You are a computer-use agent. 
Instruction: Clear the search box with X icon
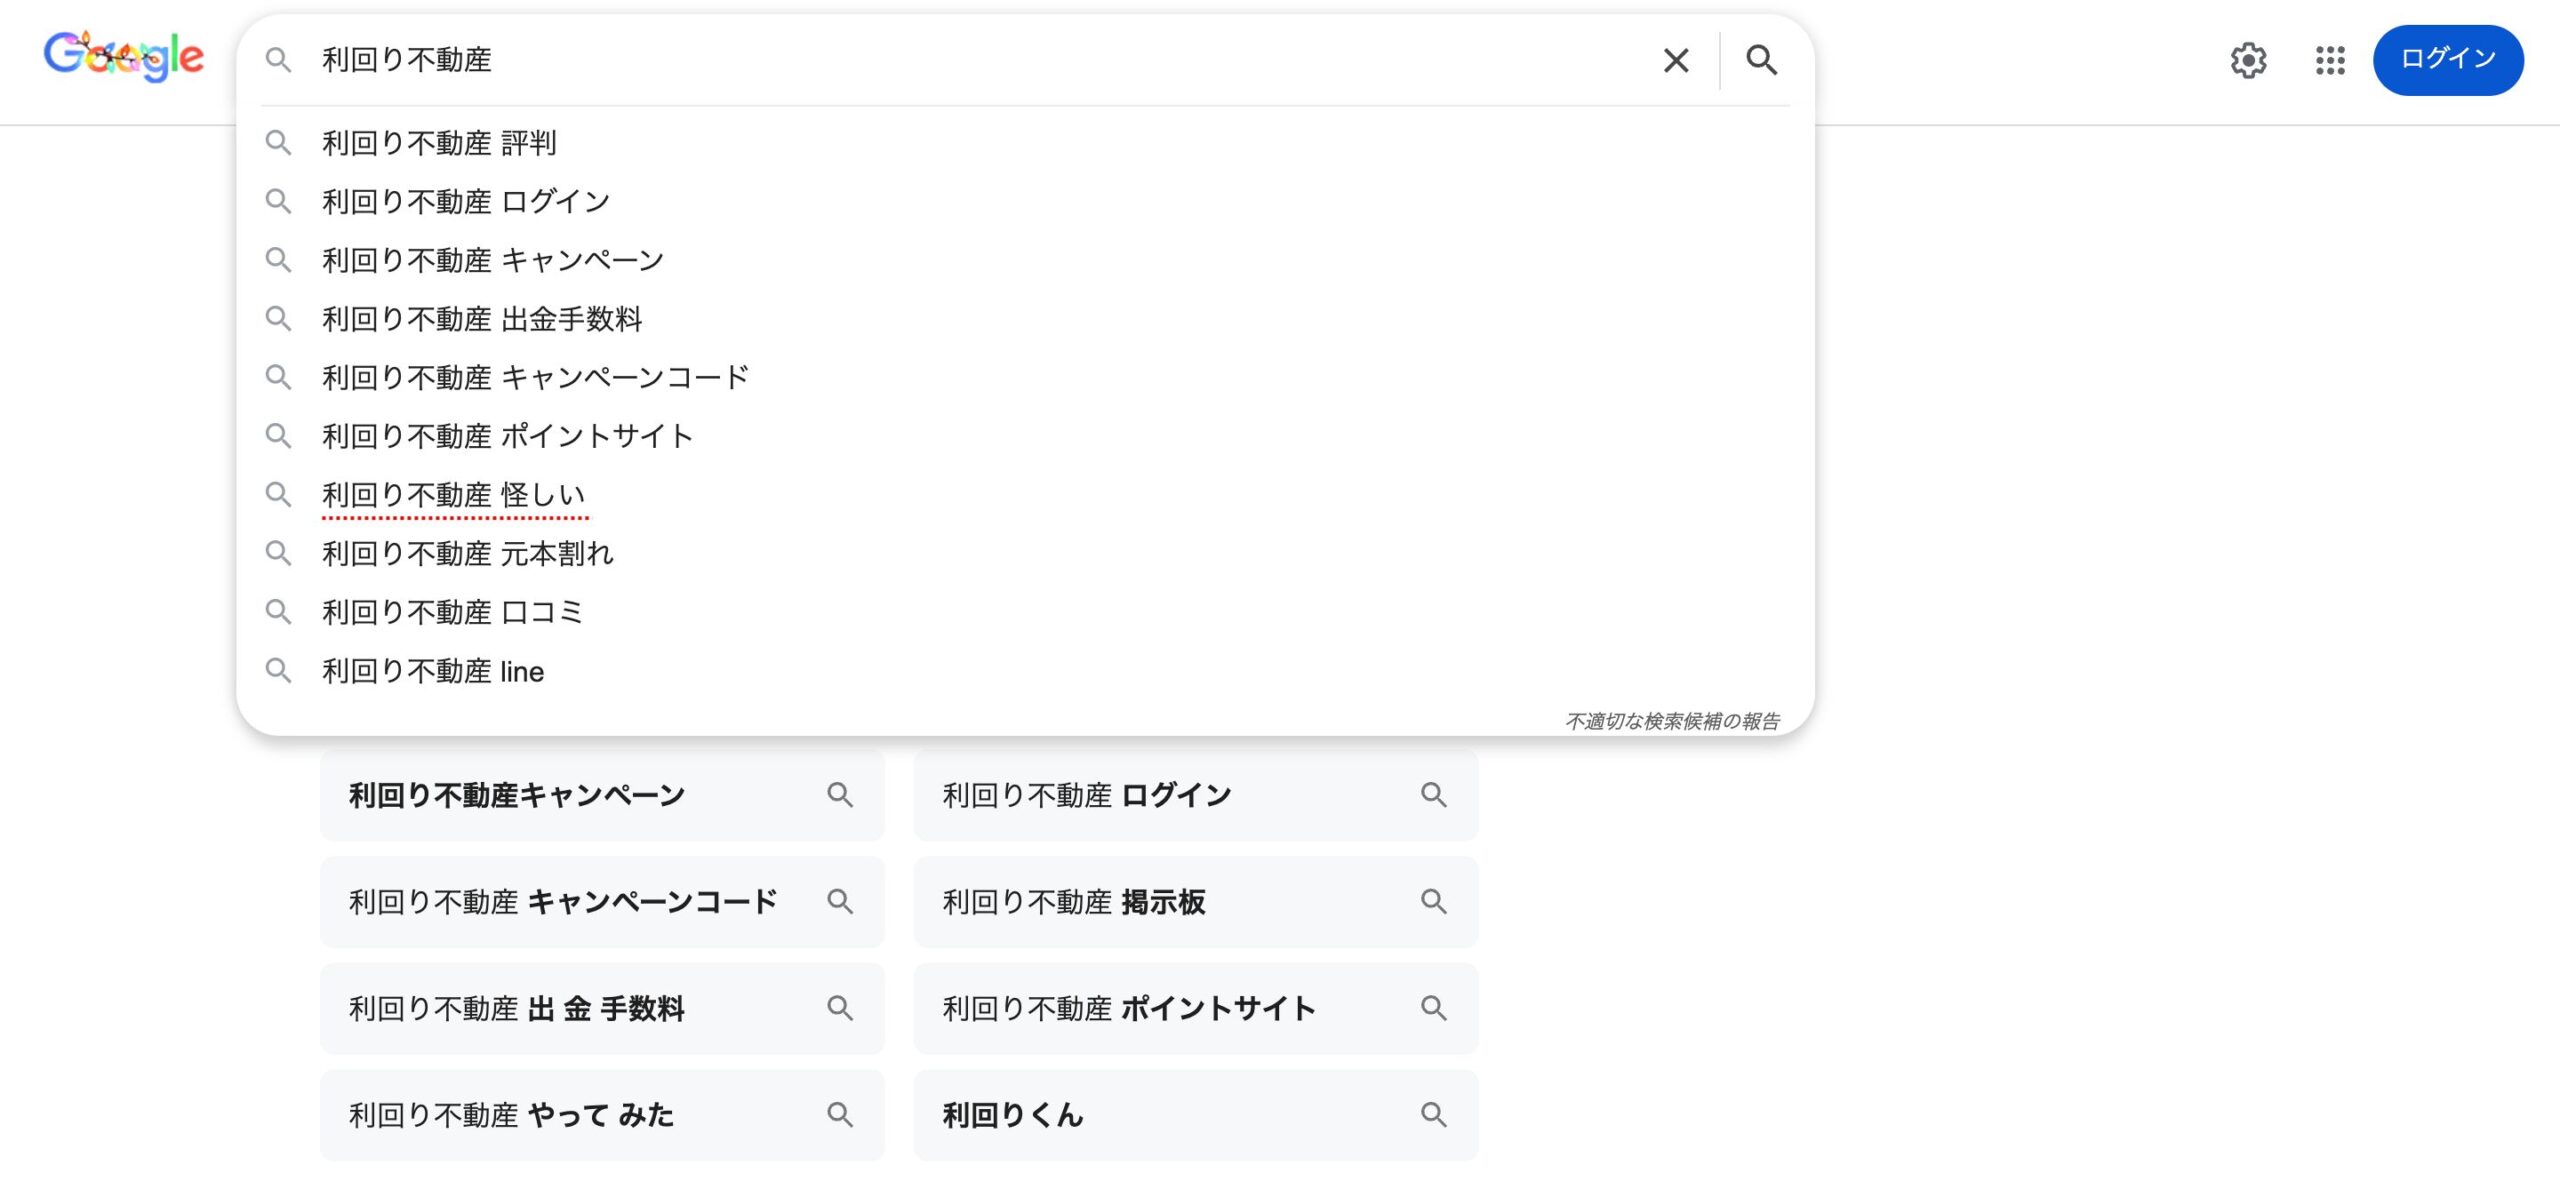tap(1676, 61)
